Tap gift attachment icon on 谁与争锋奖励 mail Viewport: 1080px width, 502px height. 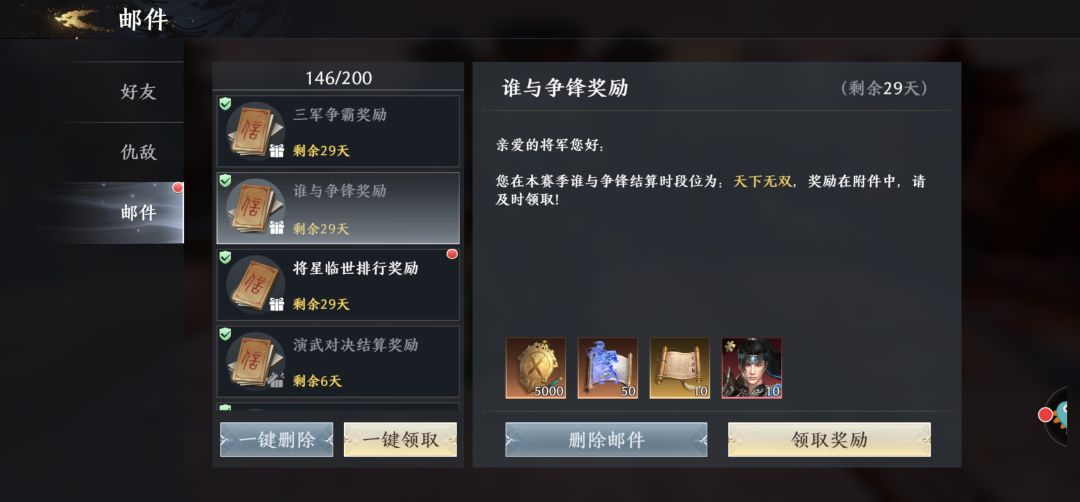click(276, 227)
